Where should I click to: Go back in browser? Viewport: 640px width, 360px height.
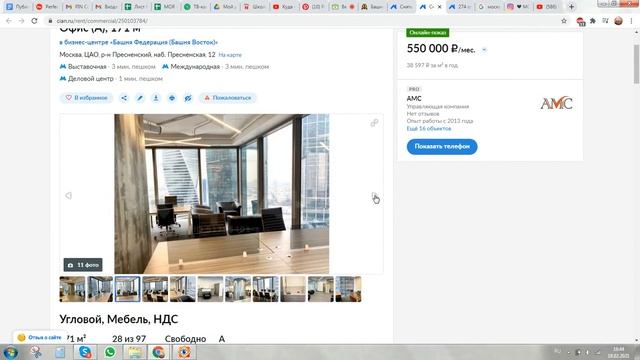point(9,21)
